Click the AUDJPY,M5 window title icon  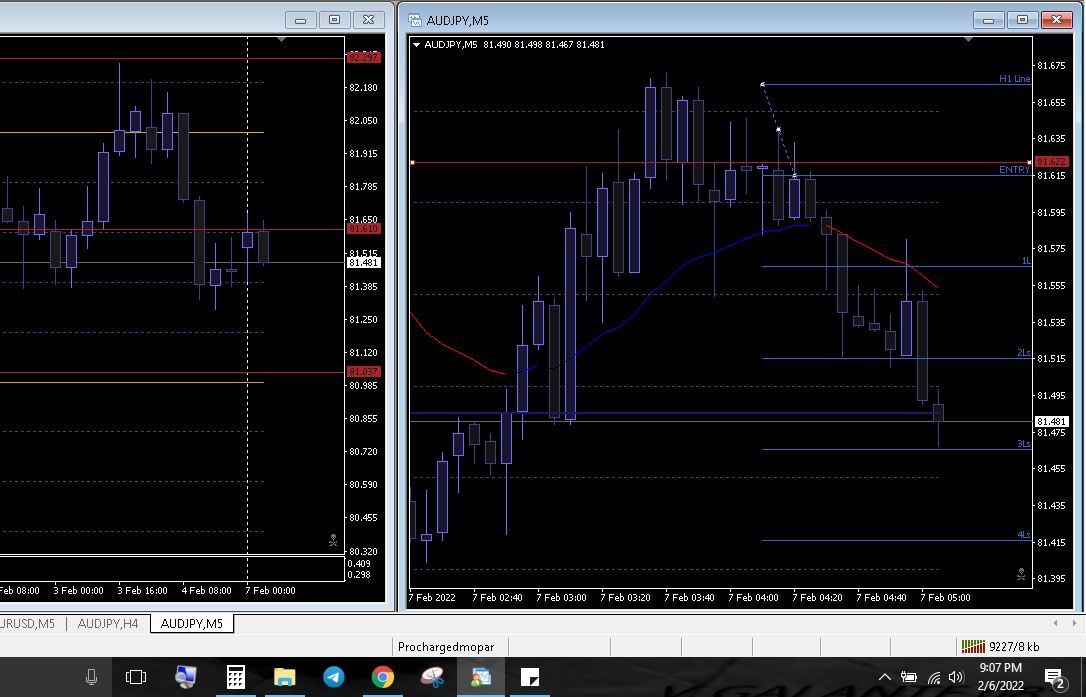(x=414, y=20)
